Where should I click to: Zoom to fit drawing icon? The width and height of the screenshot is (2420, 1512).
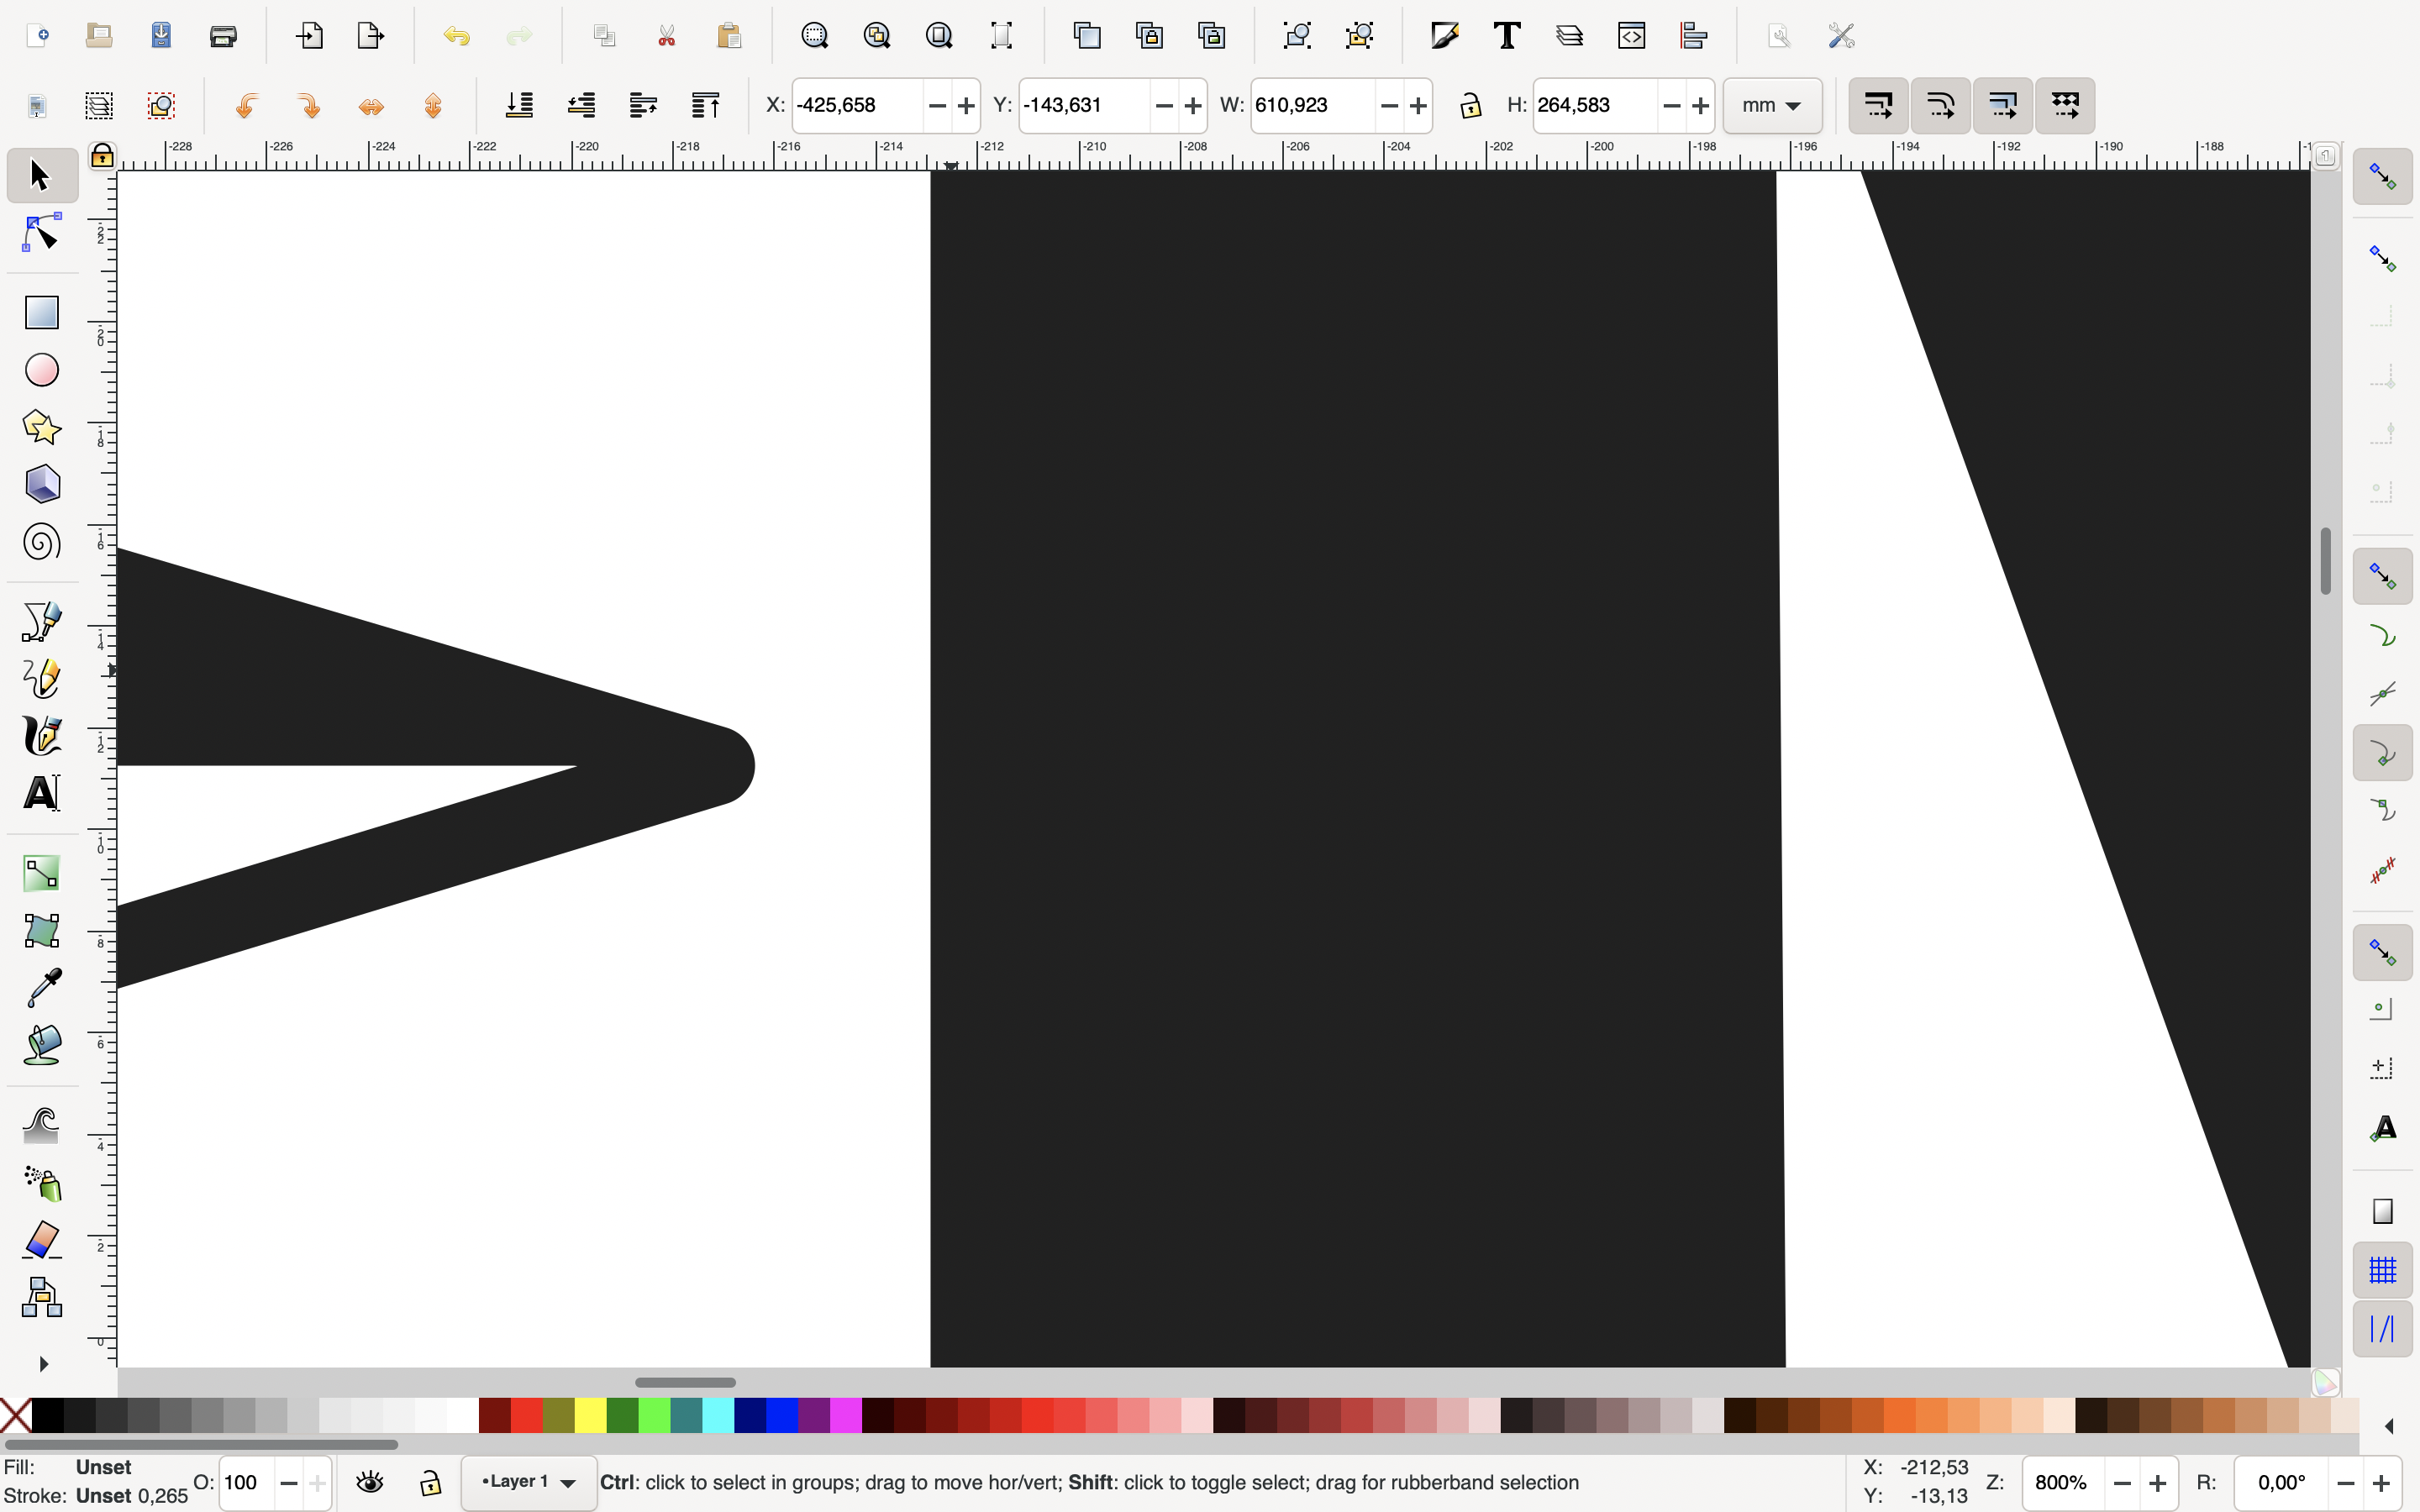(x=876, y=36)
